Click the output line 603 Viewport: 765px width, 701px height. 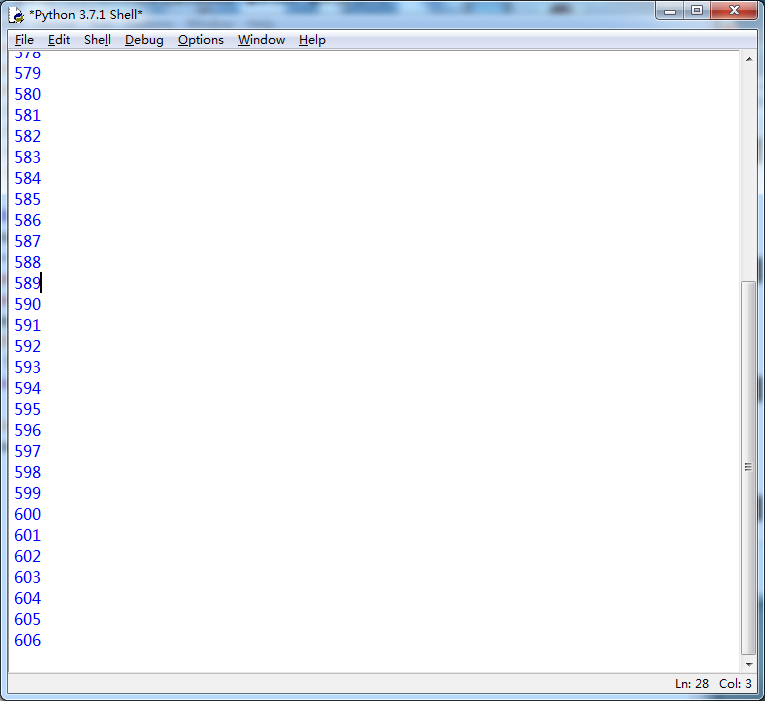[x=28, y=578]
